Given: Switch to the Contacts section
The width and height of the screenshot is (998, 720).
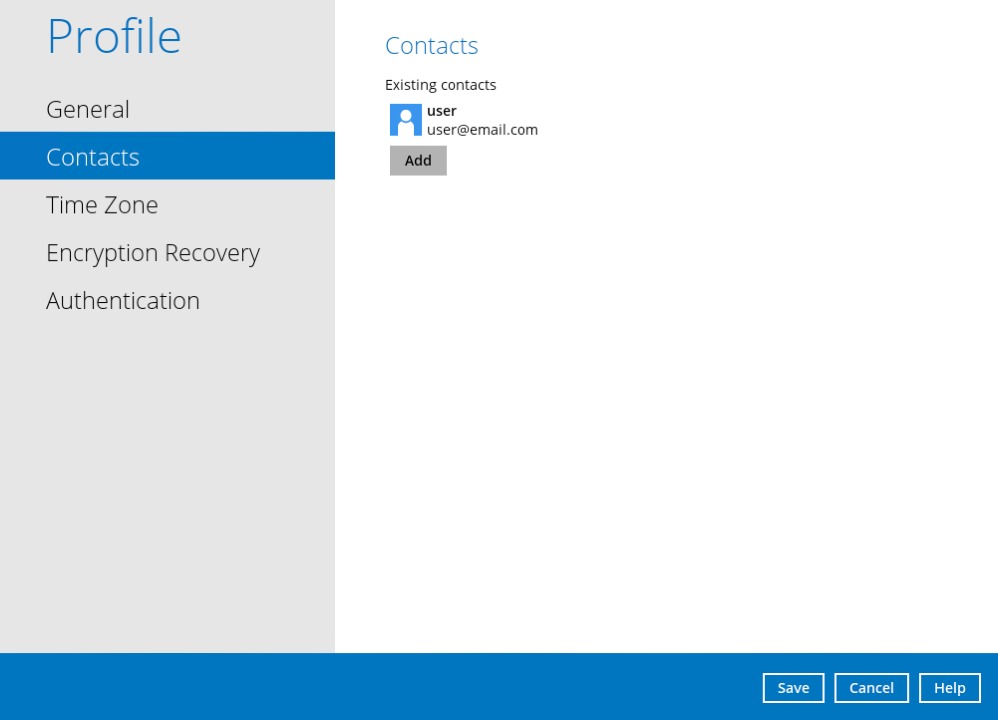Looking at the screenshot, I should [92, 156].
